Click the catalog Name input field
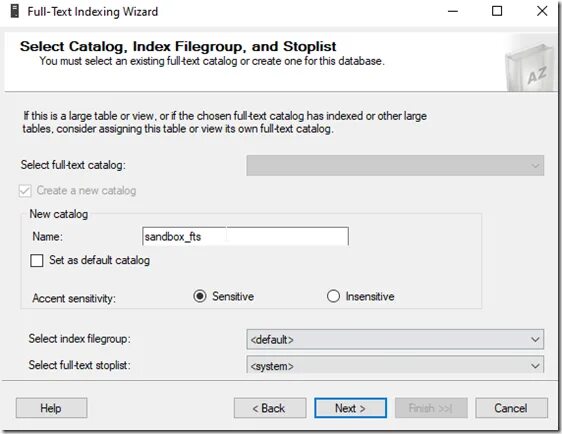This screenshot has width=562, height=434. 246,237
